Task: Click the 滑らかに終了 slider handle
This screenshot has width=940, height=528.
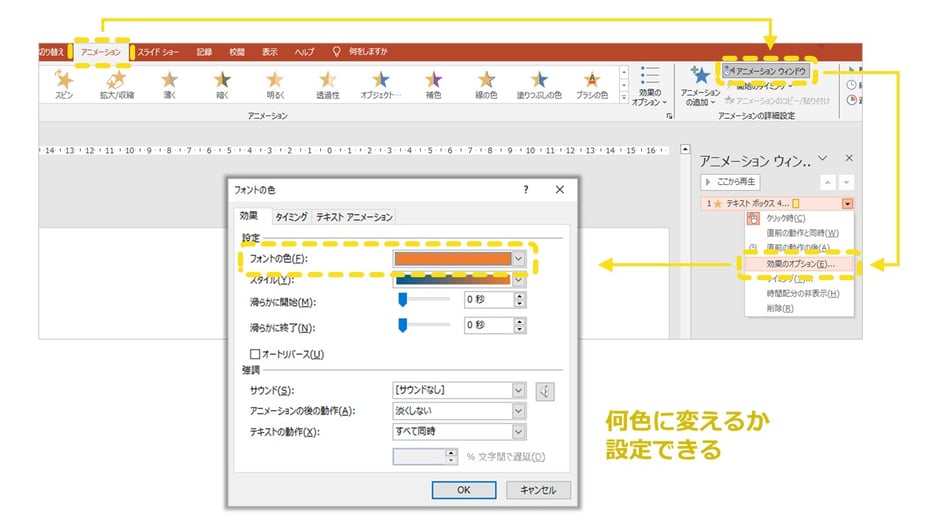Action: click(x=403, y=325)
